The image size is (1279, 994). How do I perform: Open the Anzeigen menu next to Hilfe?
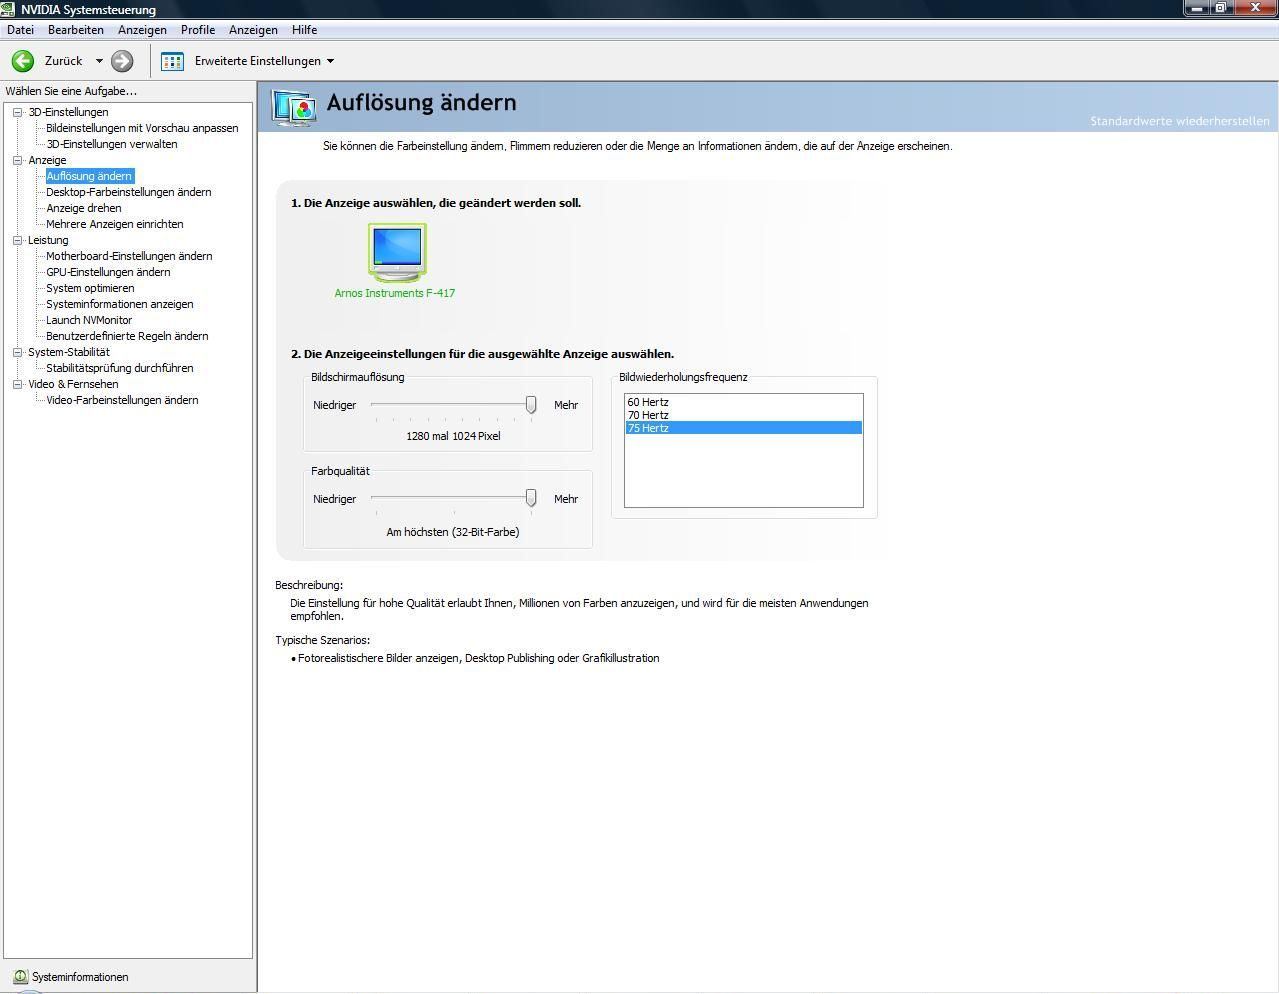pyautogui.click(x=253, y=30)
